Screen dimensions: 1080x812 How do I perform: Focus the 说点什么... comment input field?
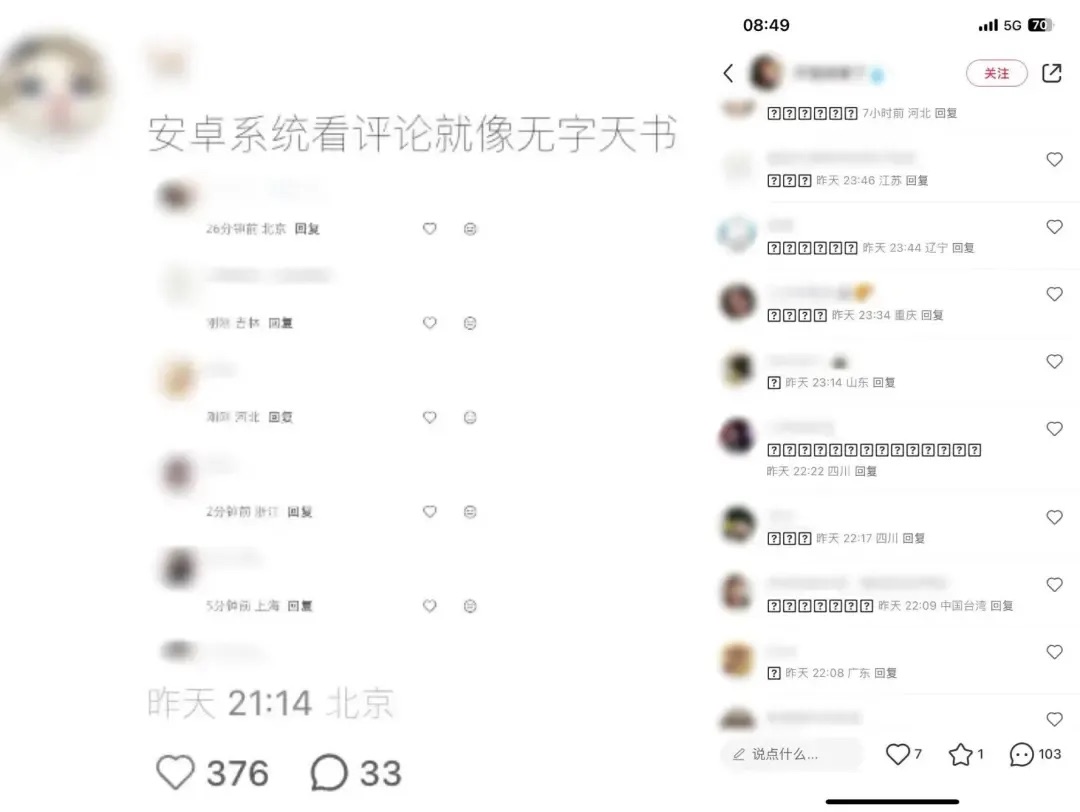point(791,754)
